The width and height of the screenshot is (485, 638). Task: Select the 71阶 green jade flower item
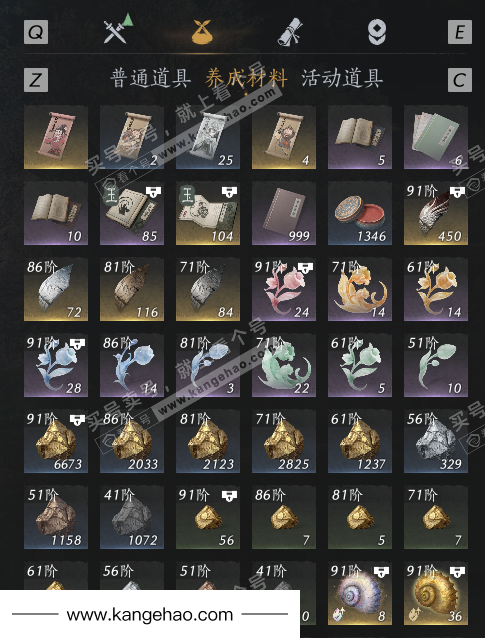284,365
